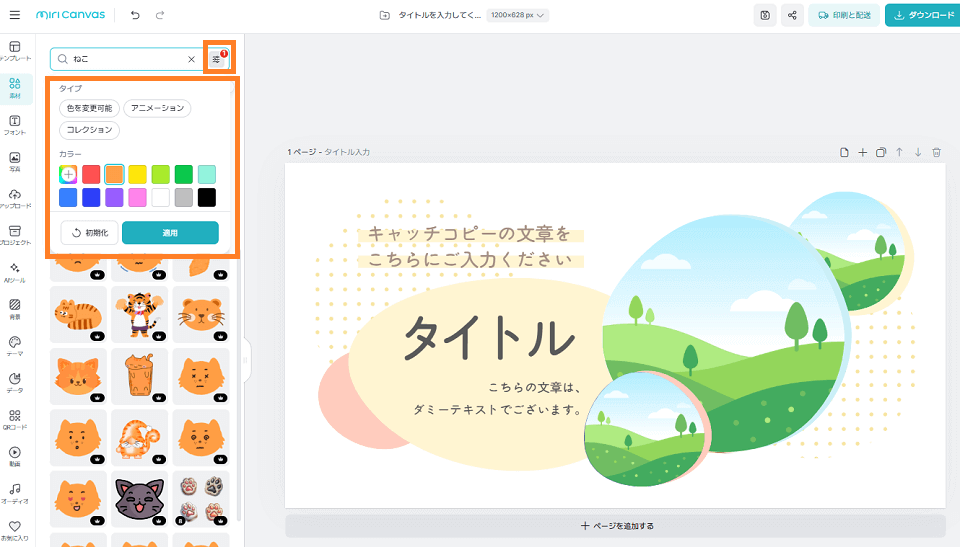The width and height of the screenshot is (960, 547).
Task: Add a new page with the plus icon
Action: [x=862, y=152]
